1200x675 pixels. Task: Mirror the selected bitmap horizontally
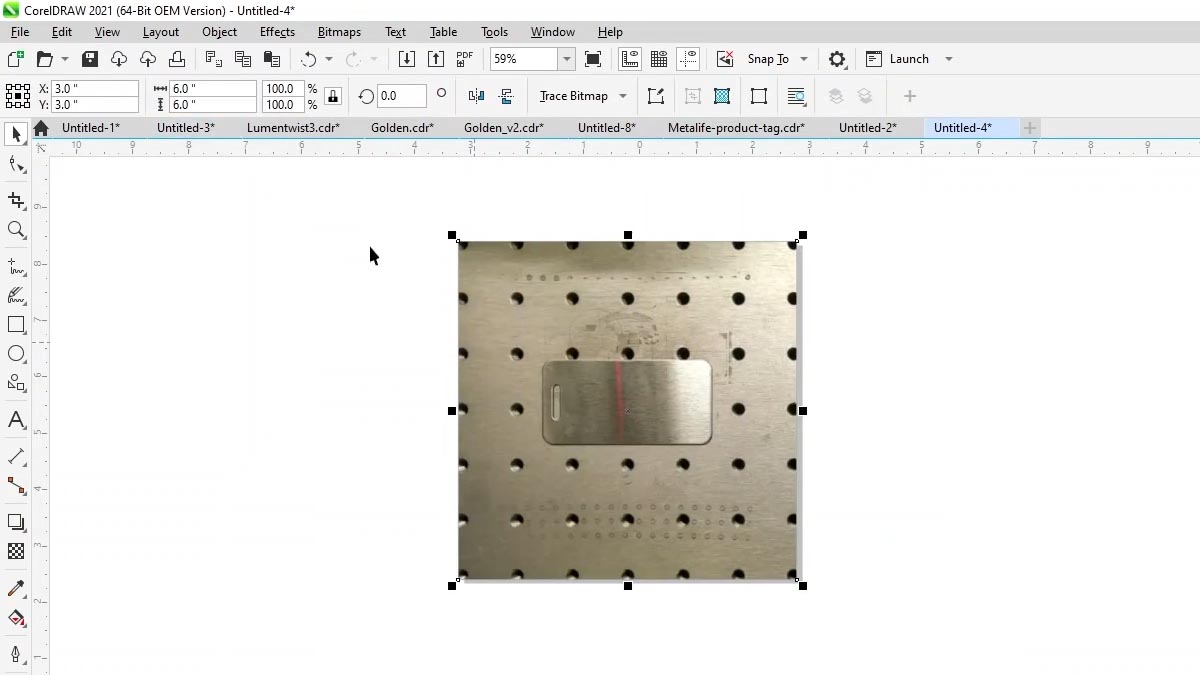tap(477, 96)
